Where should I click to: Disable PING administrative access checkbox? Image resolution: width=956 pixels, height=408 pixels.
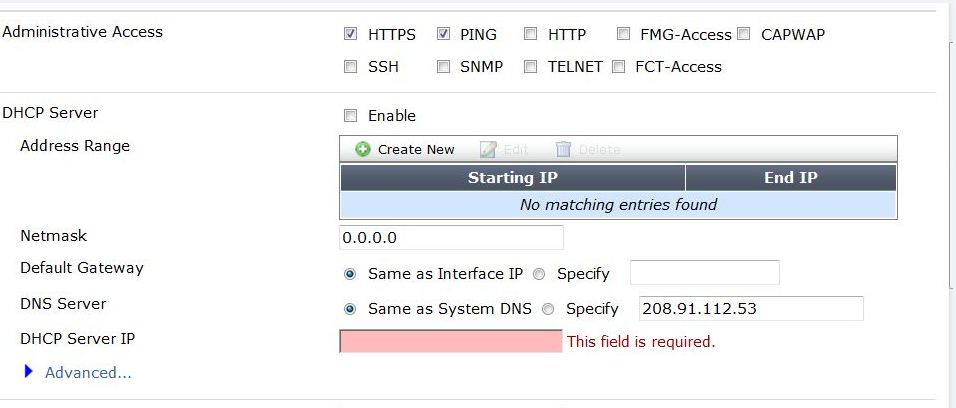pyautogui.click(x=443, y=34)
